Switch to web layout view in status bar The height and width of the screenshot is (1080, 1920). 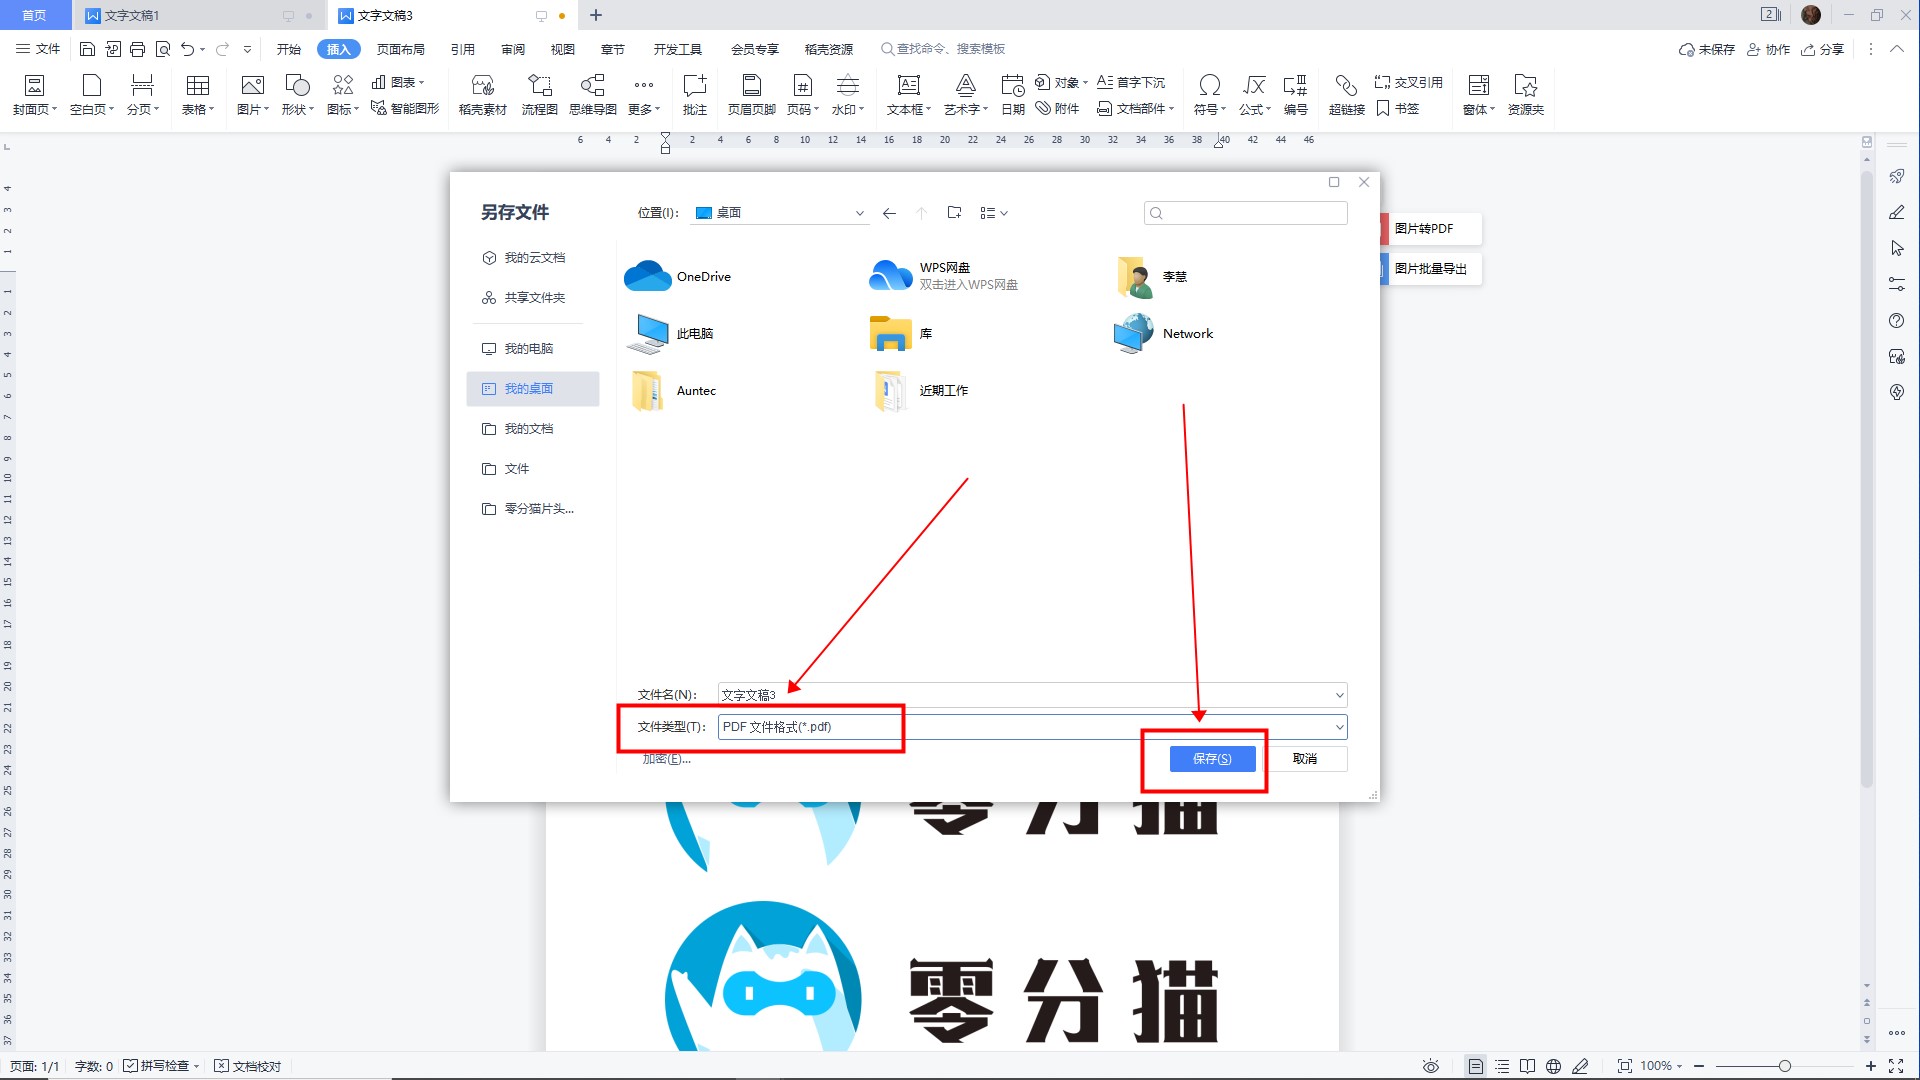click(1553, 1066)
